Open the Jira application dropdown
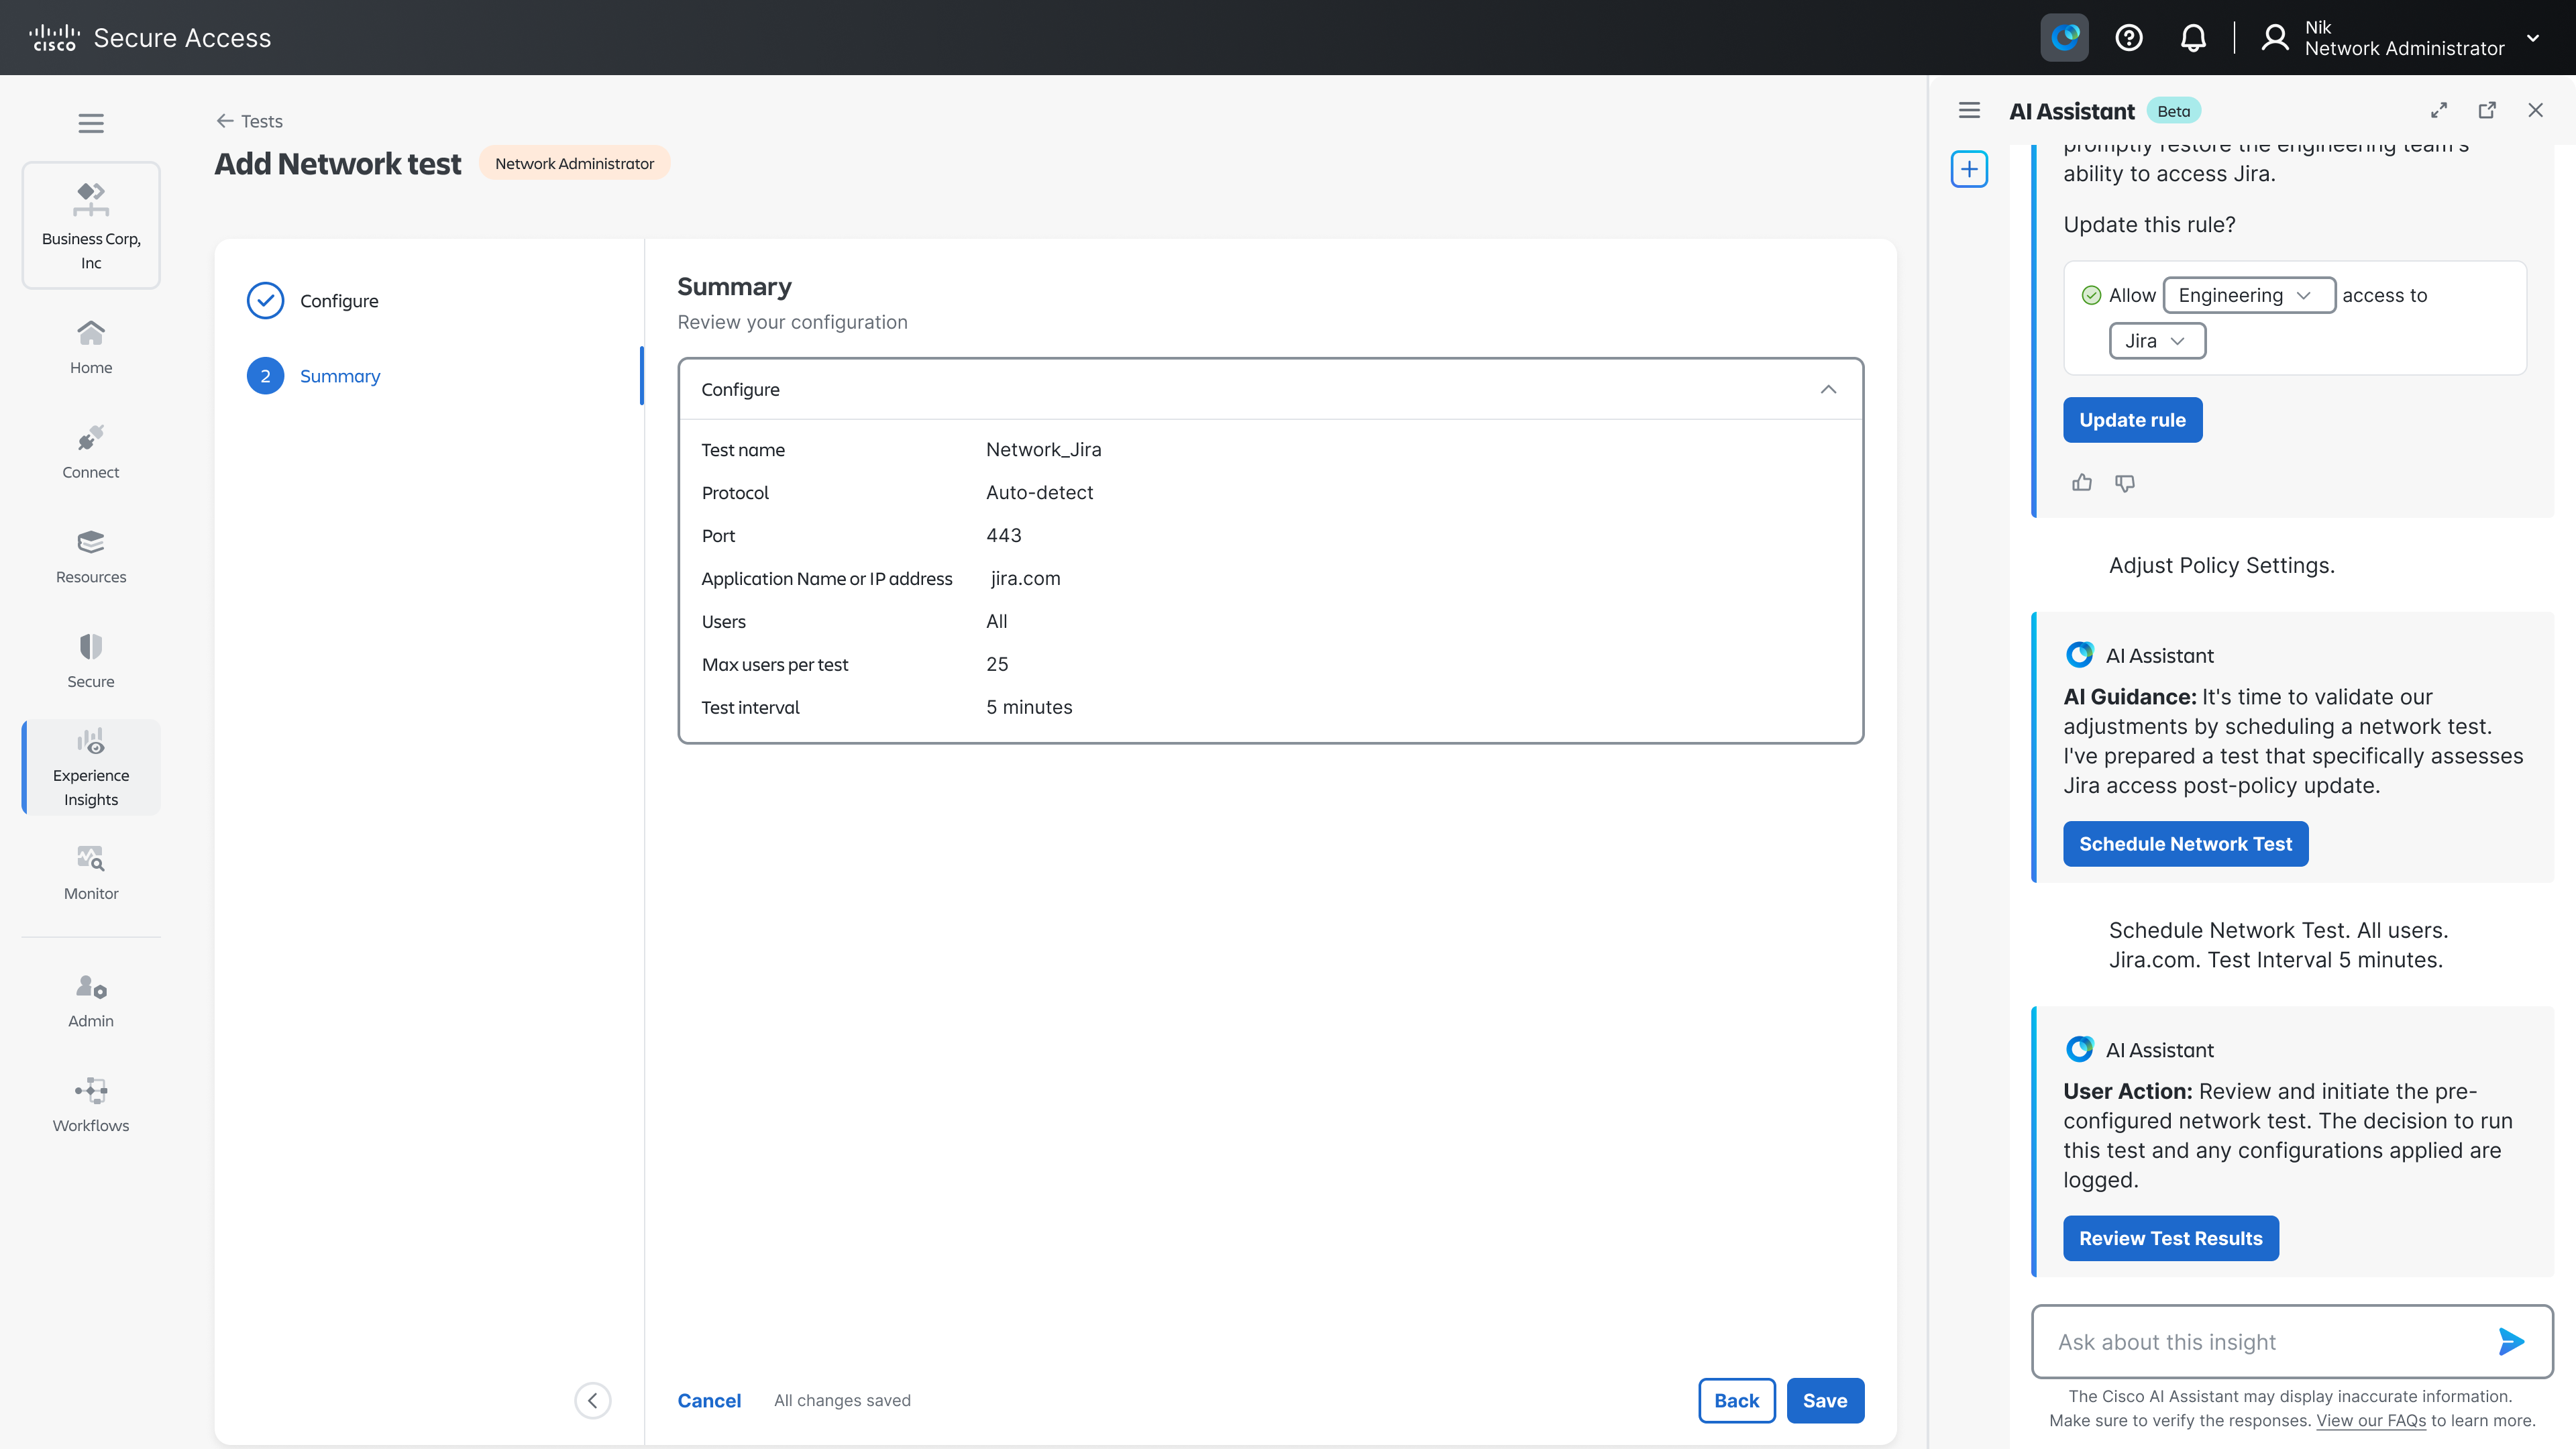2576x1449 pixels. click(x=2157, y=341)
